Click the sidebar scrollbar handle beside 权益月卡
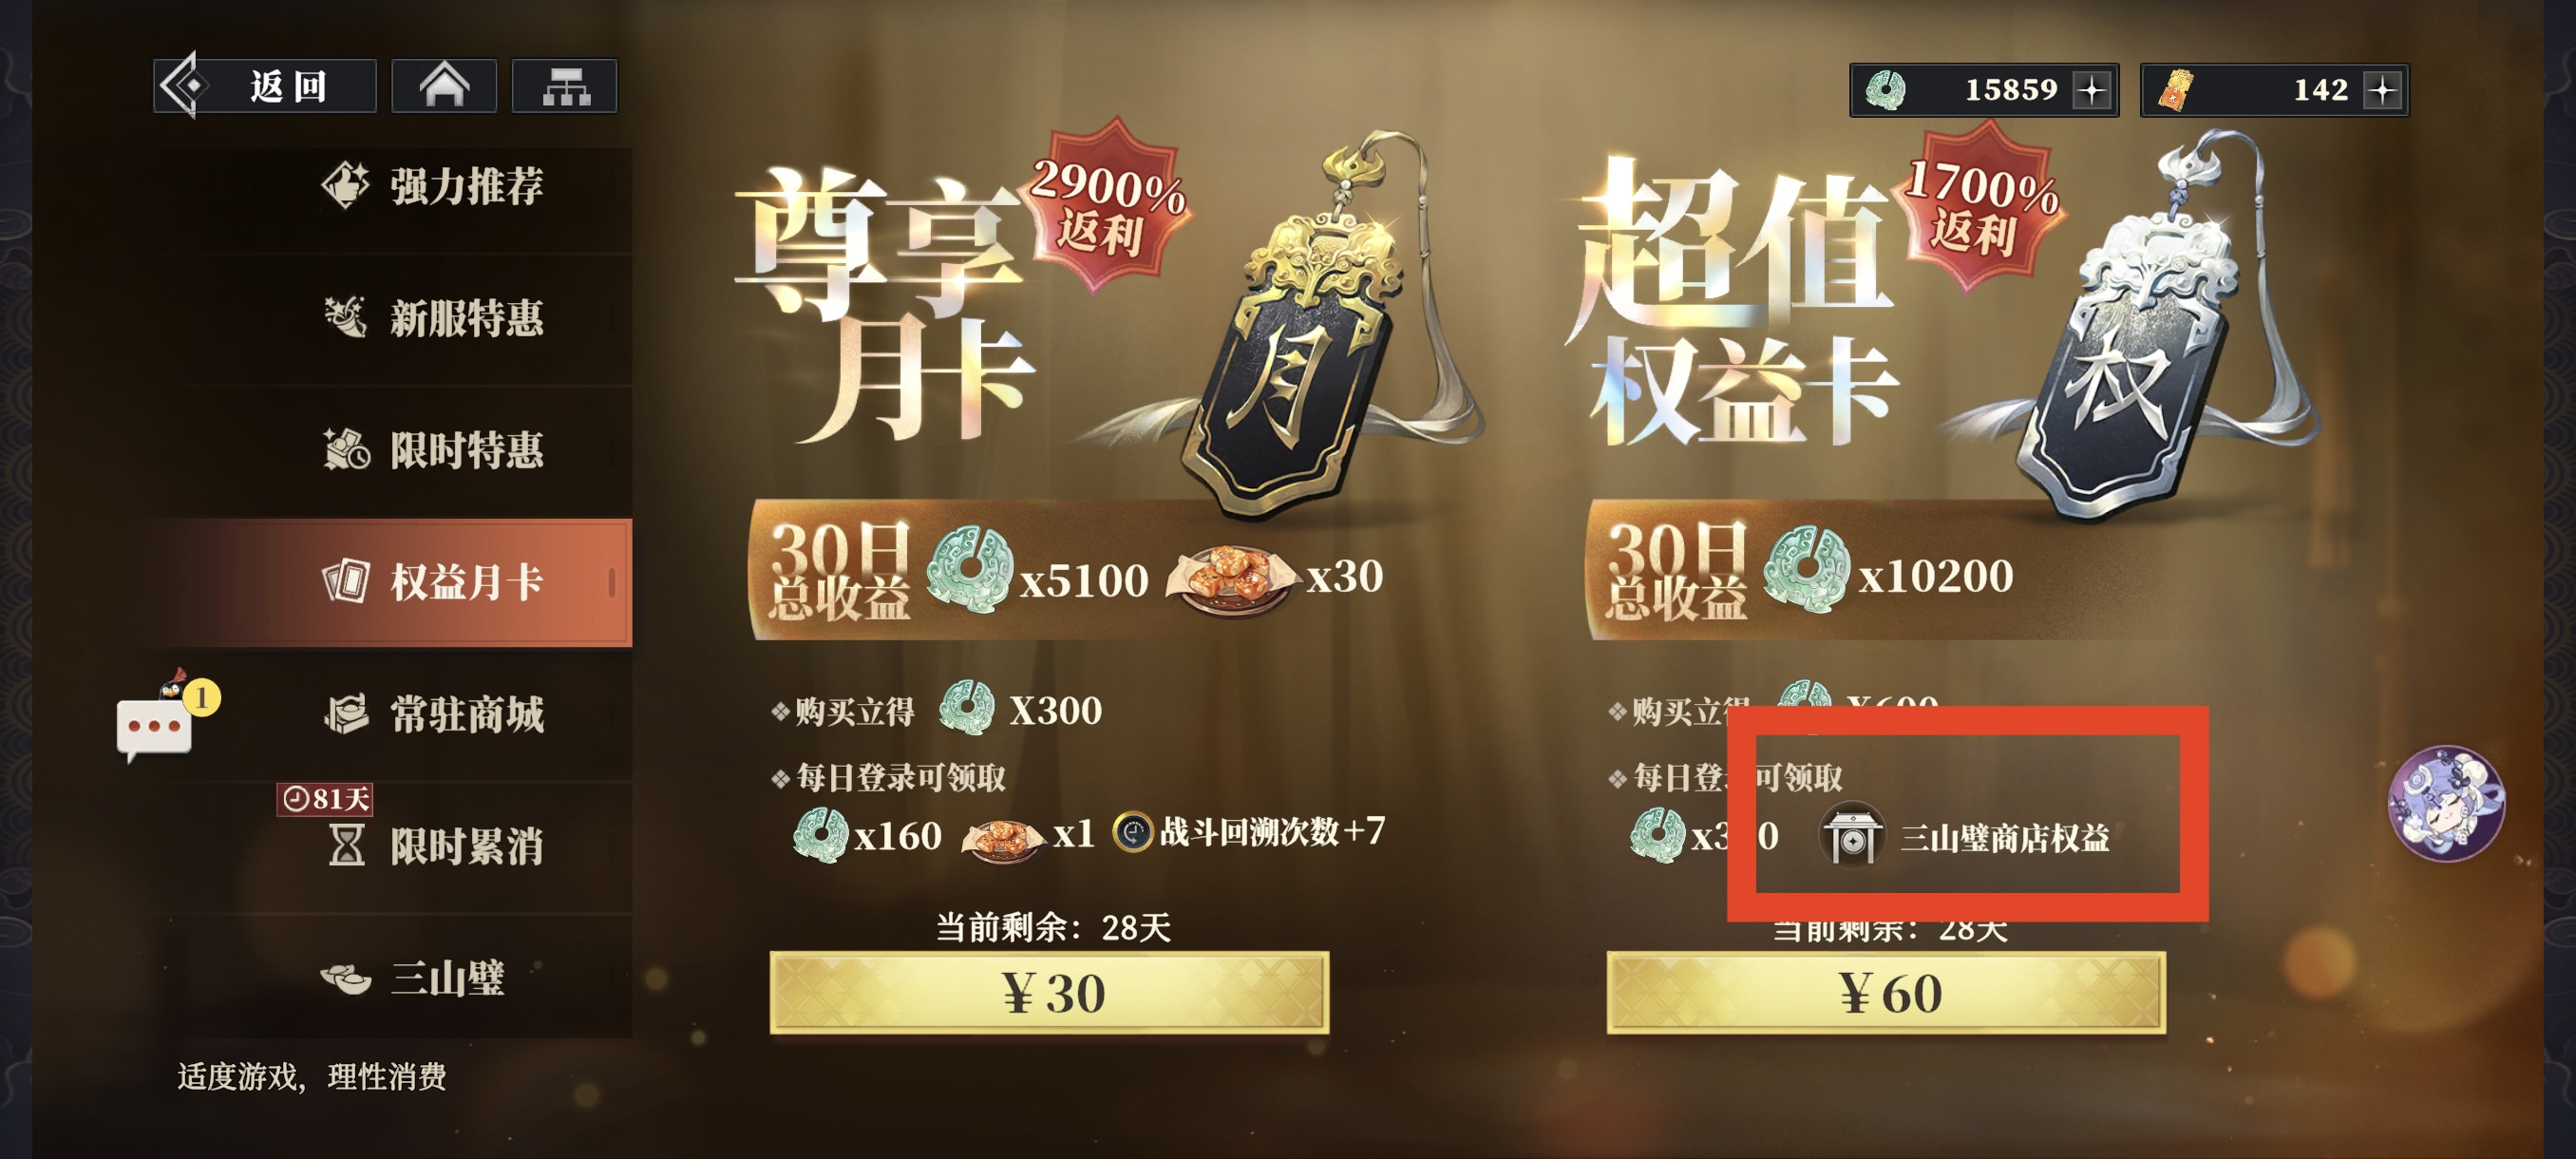Viewport: 2576px width, 1159px height. tap(612, 583)
